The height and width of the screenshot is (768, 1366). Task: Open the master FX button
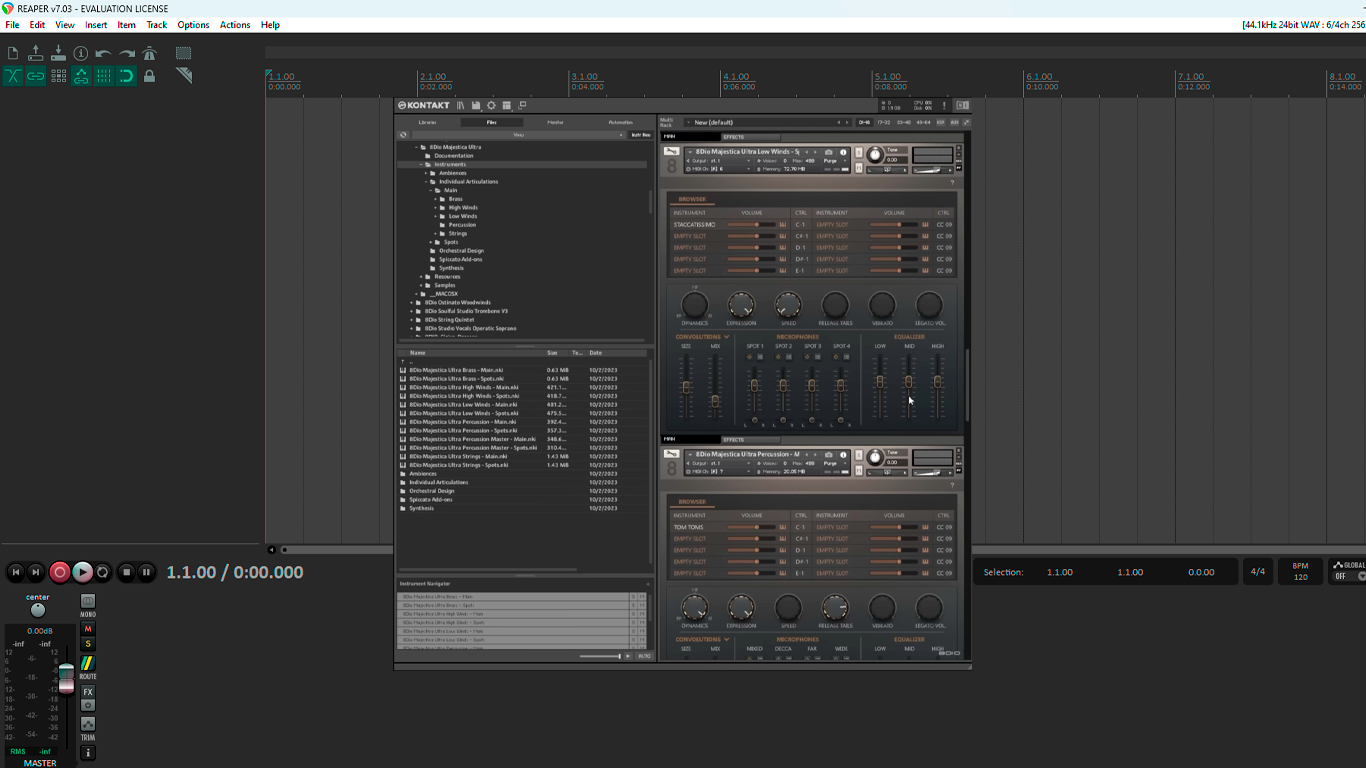pyautogui.click(x=88, y=692)
